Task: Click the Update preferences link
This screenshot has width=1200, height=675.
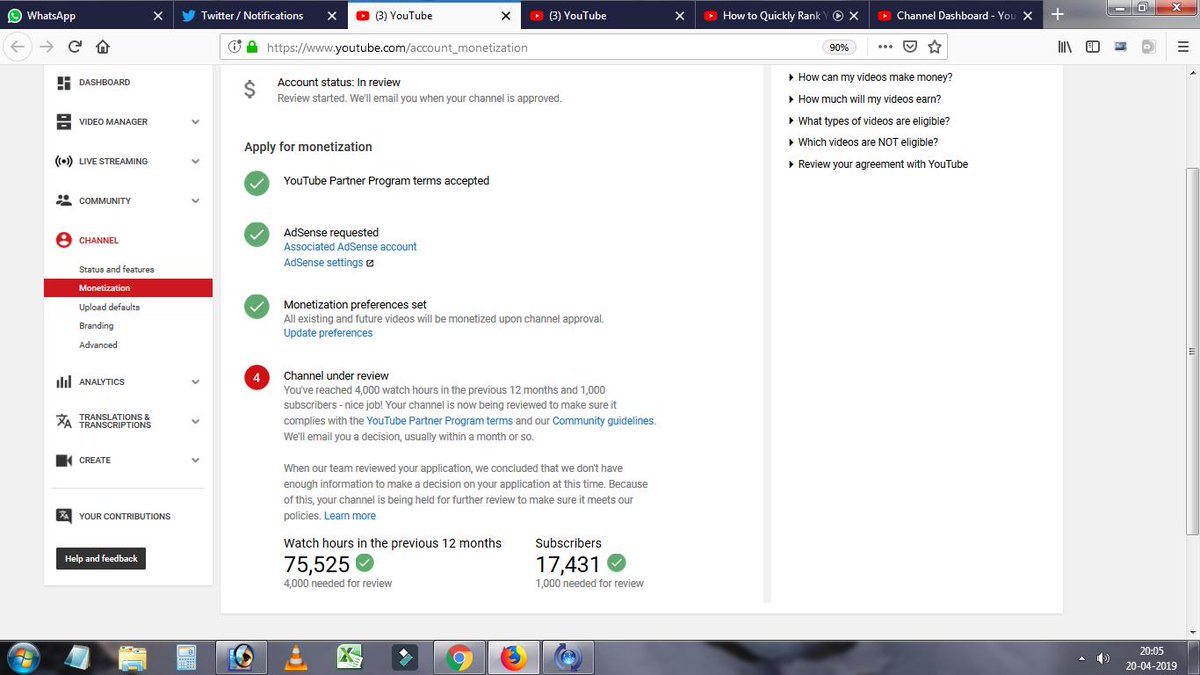Action: (x=328, y=333)
